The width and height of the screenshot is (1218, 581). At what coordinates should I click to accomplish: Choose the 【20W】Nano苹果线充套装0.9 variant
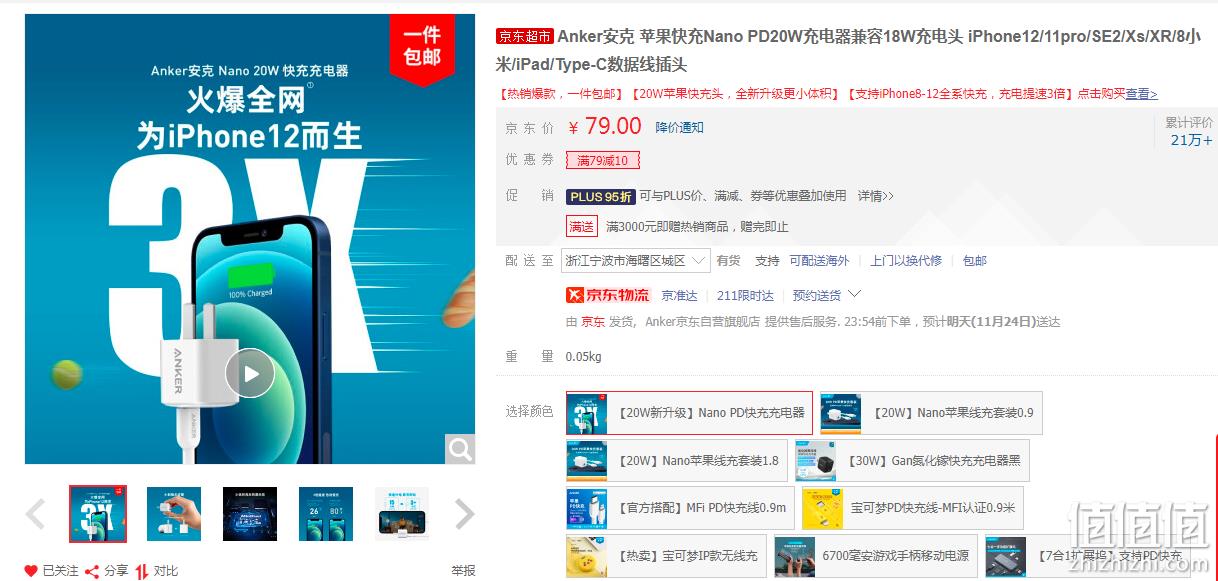930,413
